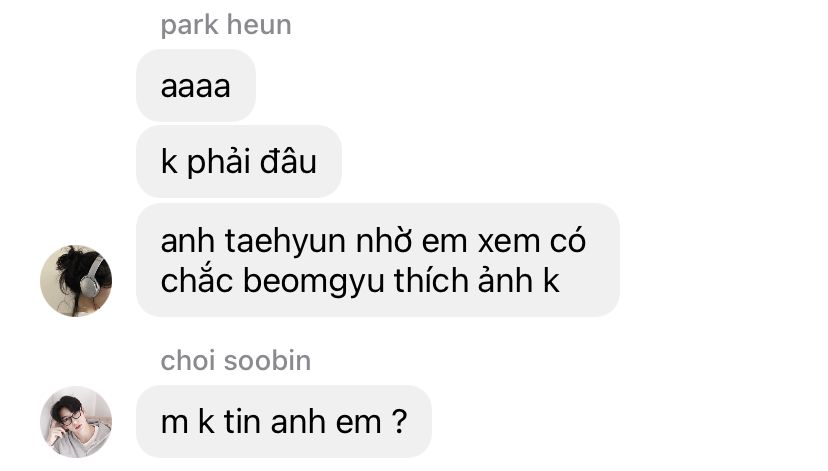The height and width of the screenshot is (471, 828).
Task: Open choi soobin's profile picture with glasses
Action: pos(76,422)
